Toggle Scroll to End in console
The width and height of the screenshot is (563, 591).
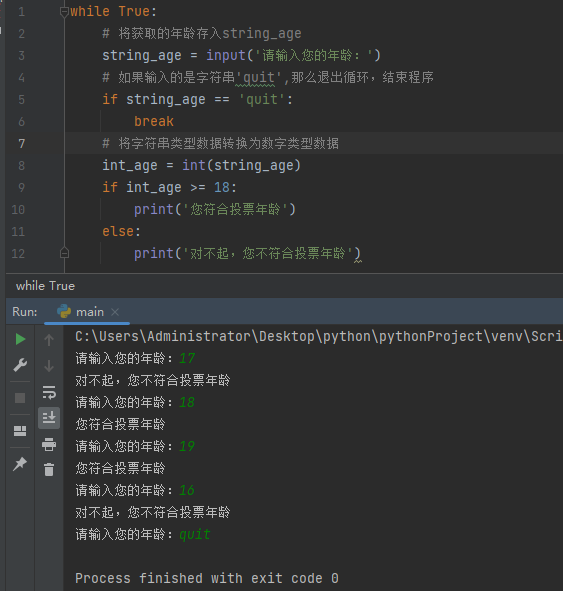click(49, 418)
